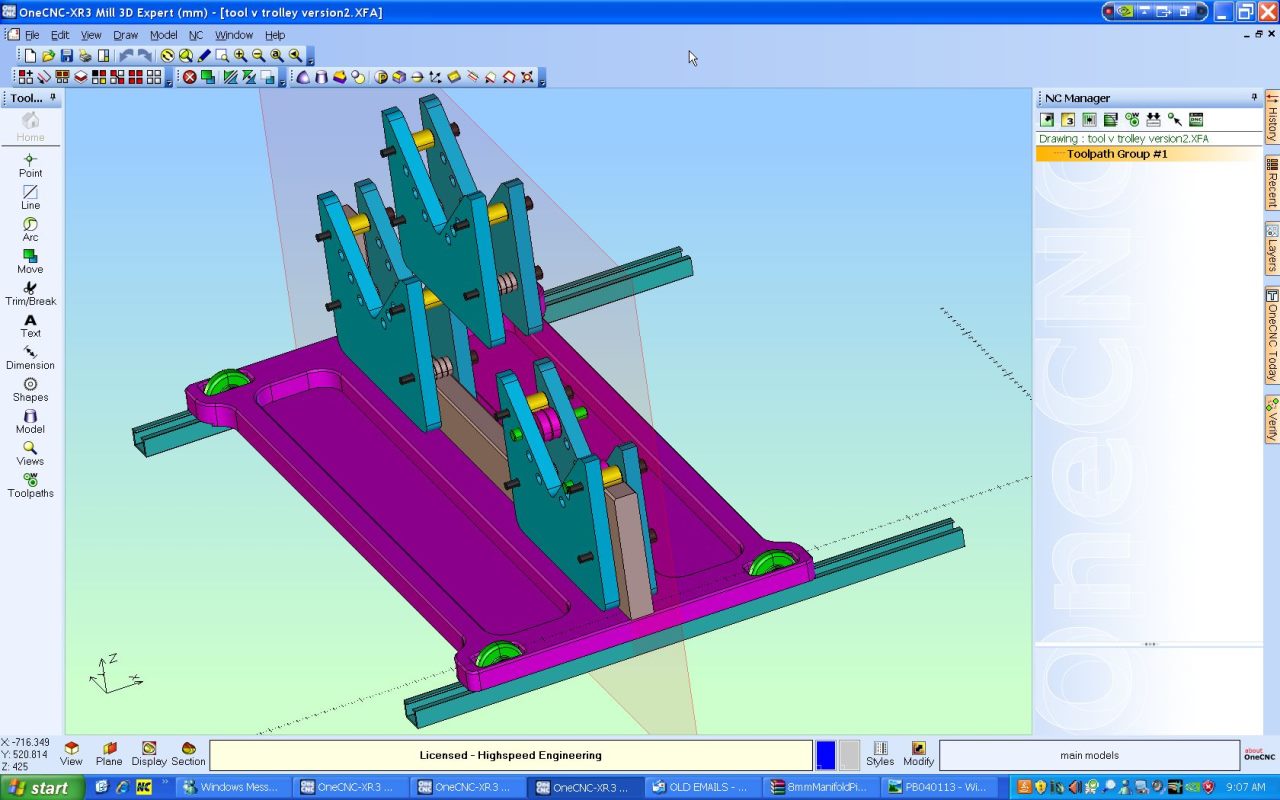Screen dimensions: 1280x800
Task: Open the NC menu
Action: point(196,34)
